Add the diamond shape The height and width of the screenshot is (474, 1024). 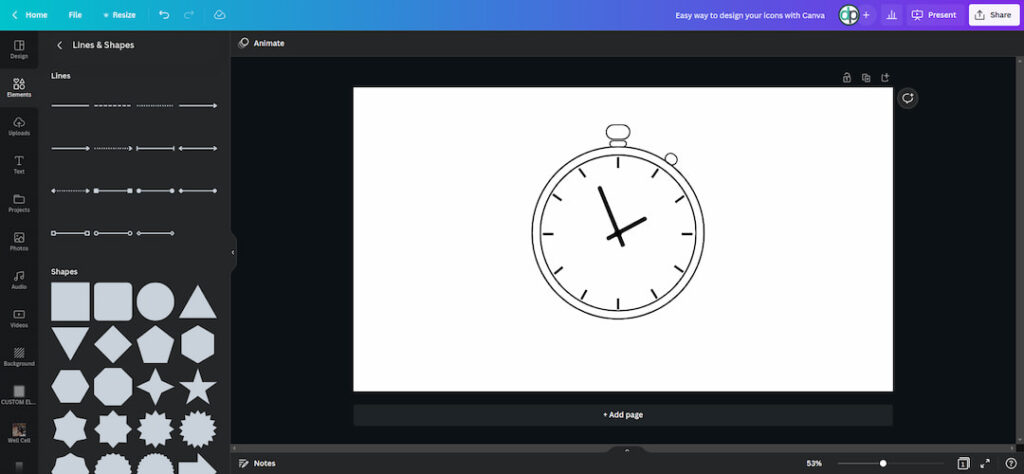(113, 344)
